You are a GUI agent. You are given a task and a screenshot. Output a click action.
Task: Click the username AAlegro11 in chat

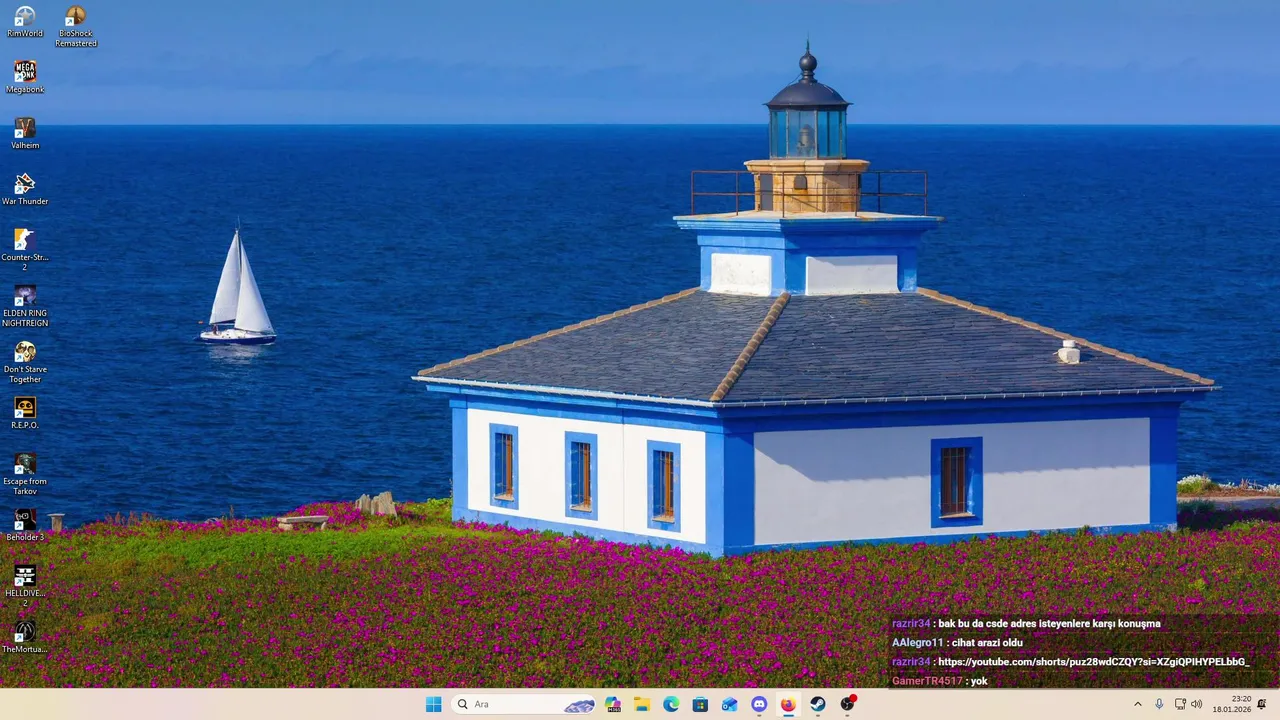click(x=918, y=643)
